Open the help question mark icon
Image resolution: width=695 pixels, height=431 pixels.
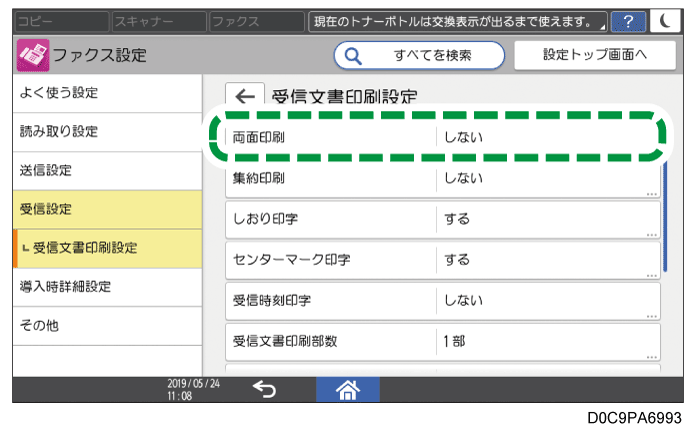(628, 21)
